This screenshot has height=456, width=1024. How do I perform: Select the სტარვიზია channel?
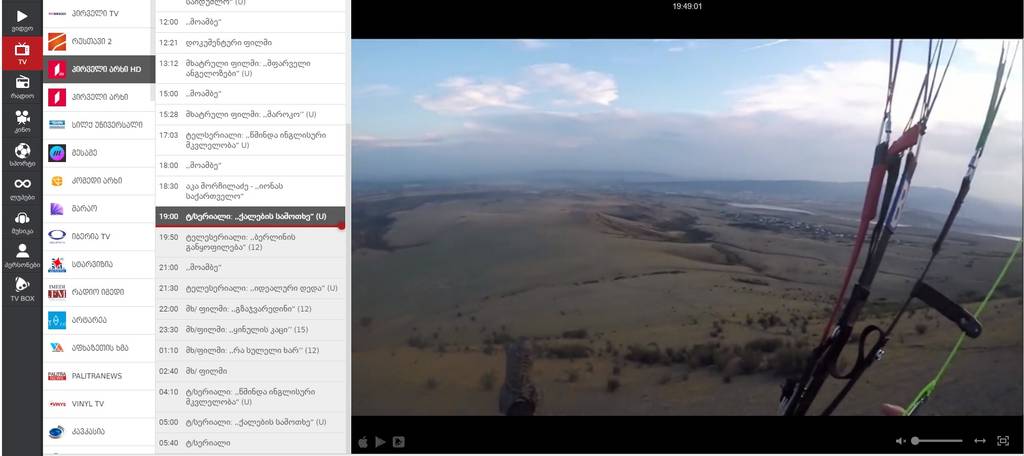click(99, 265)
